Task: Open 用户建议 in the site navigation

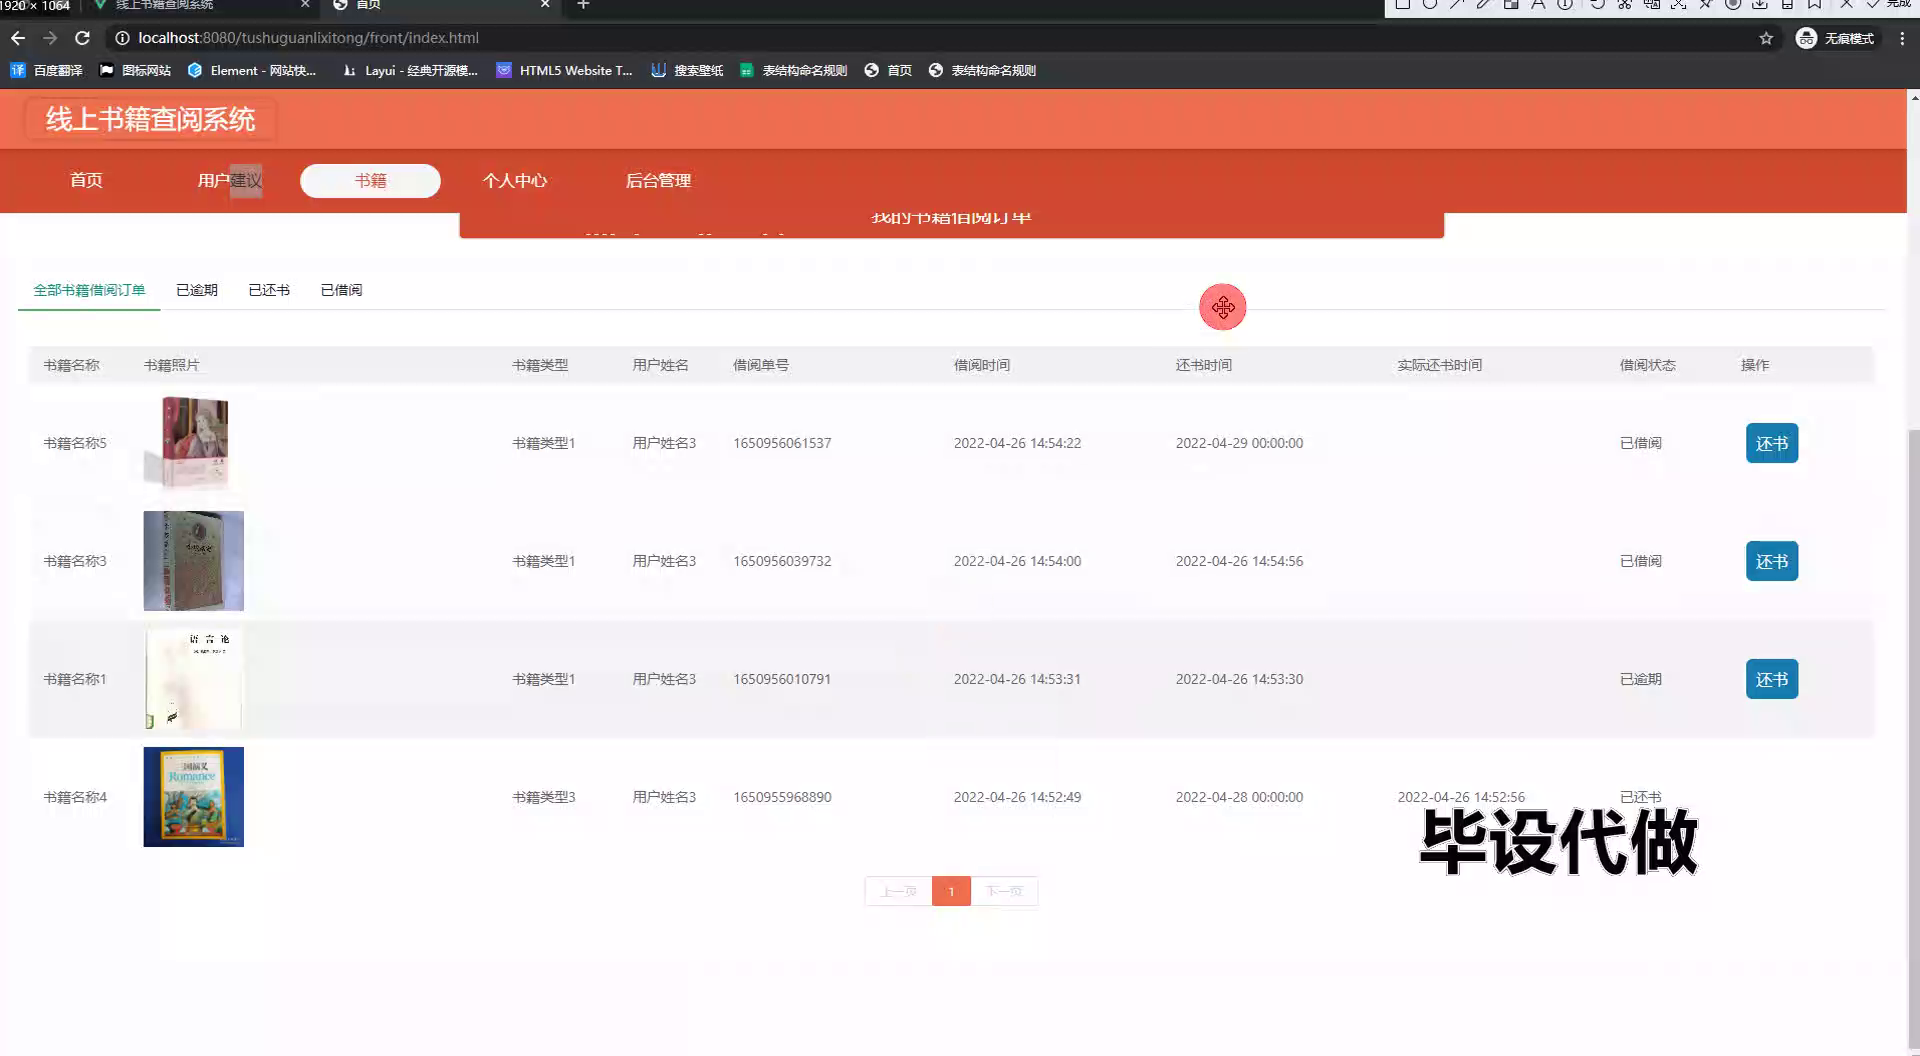Action: pos(230,180)
